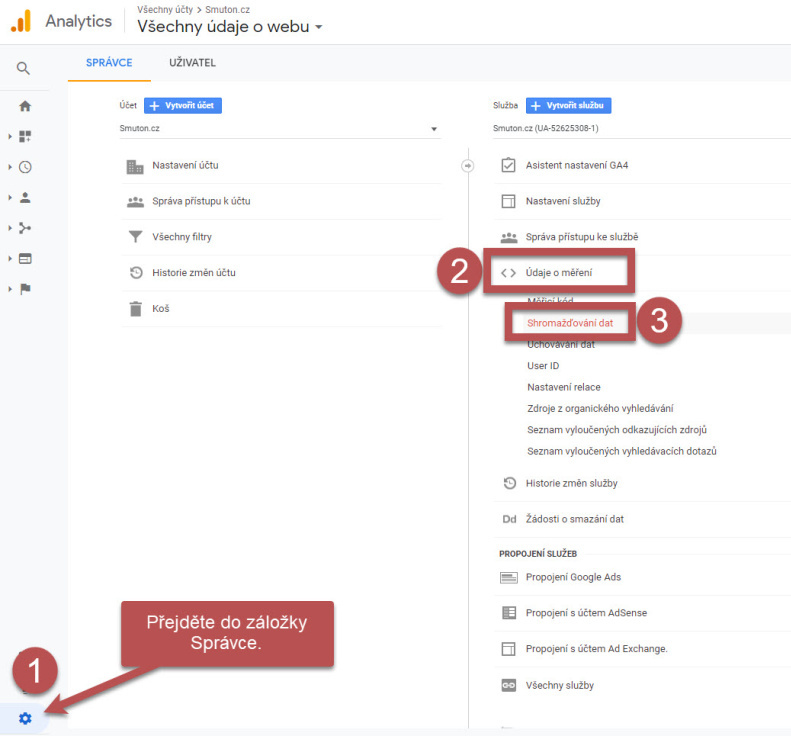Click the Admin gear icon
Viewport: 791px width, 736px height.
[x=25, y=718]
